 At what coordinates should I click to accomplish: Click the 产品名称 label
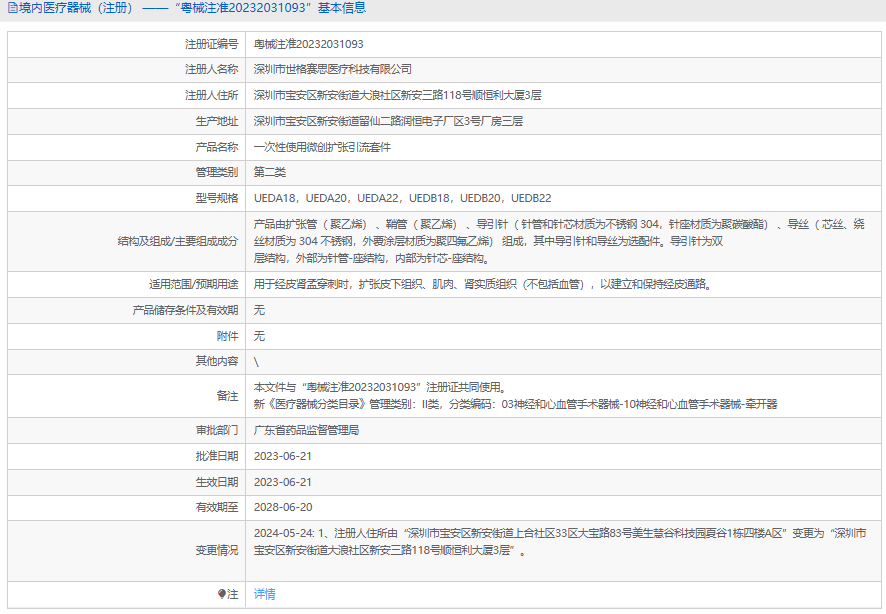(x=217, y=147)
